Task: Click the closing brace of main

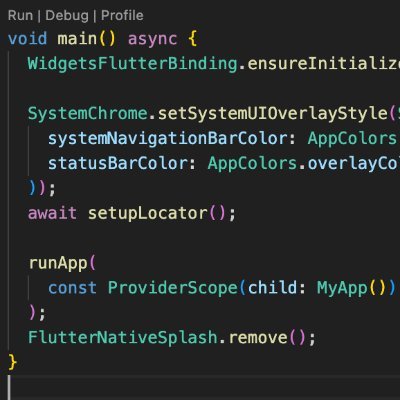Action: click(x=12, y=363)
